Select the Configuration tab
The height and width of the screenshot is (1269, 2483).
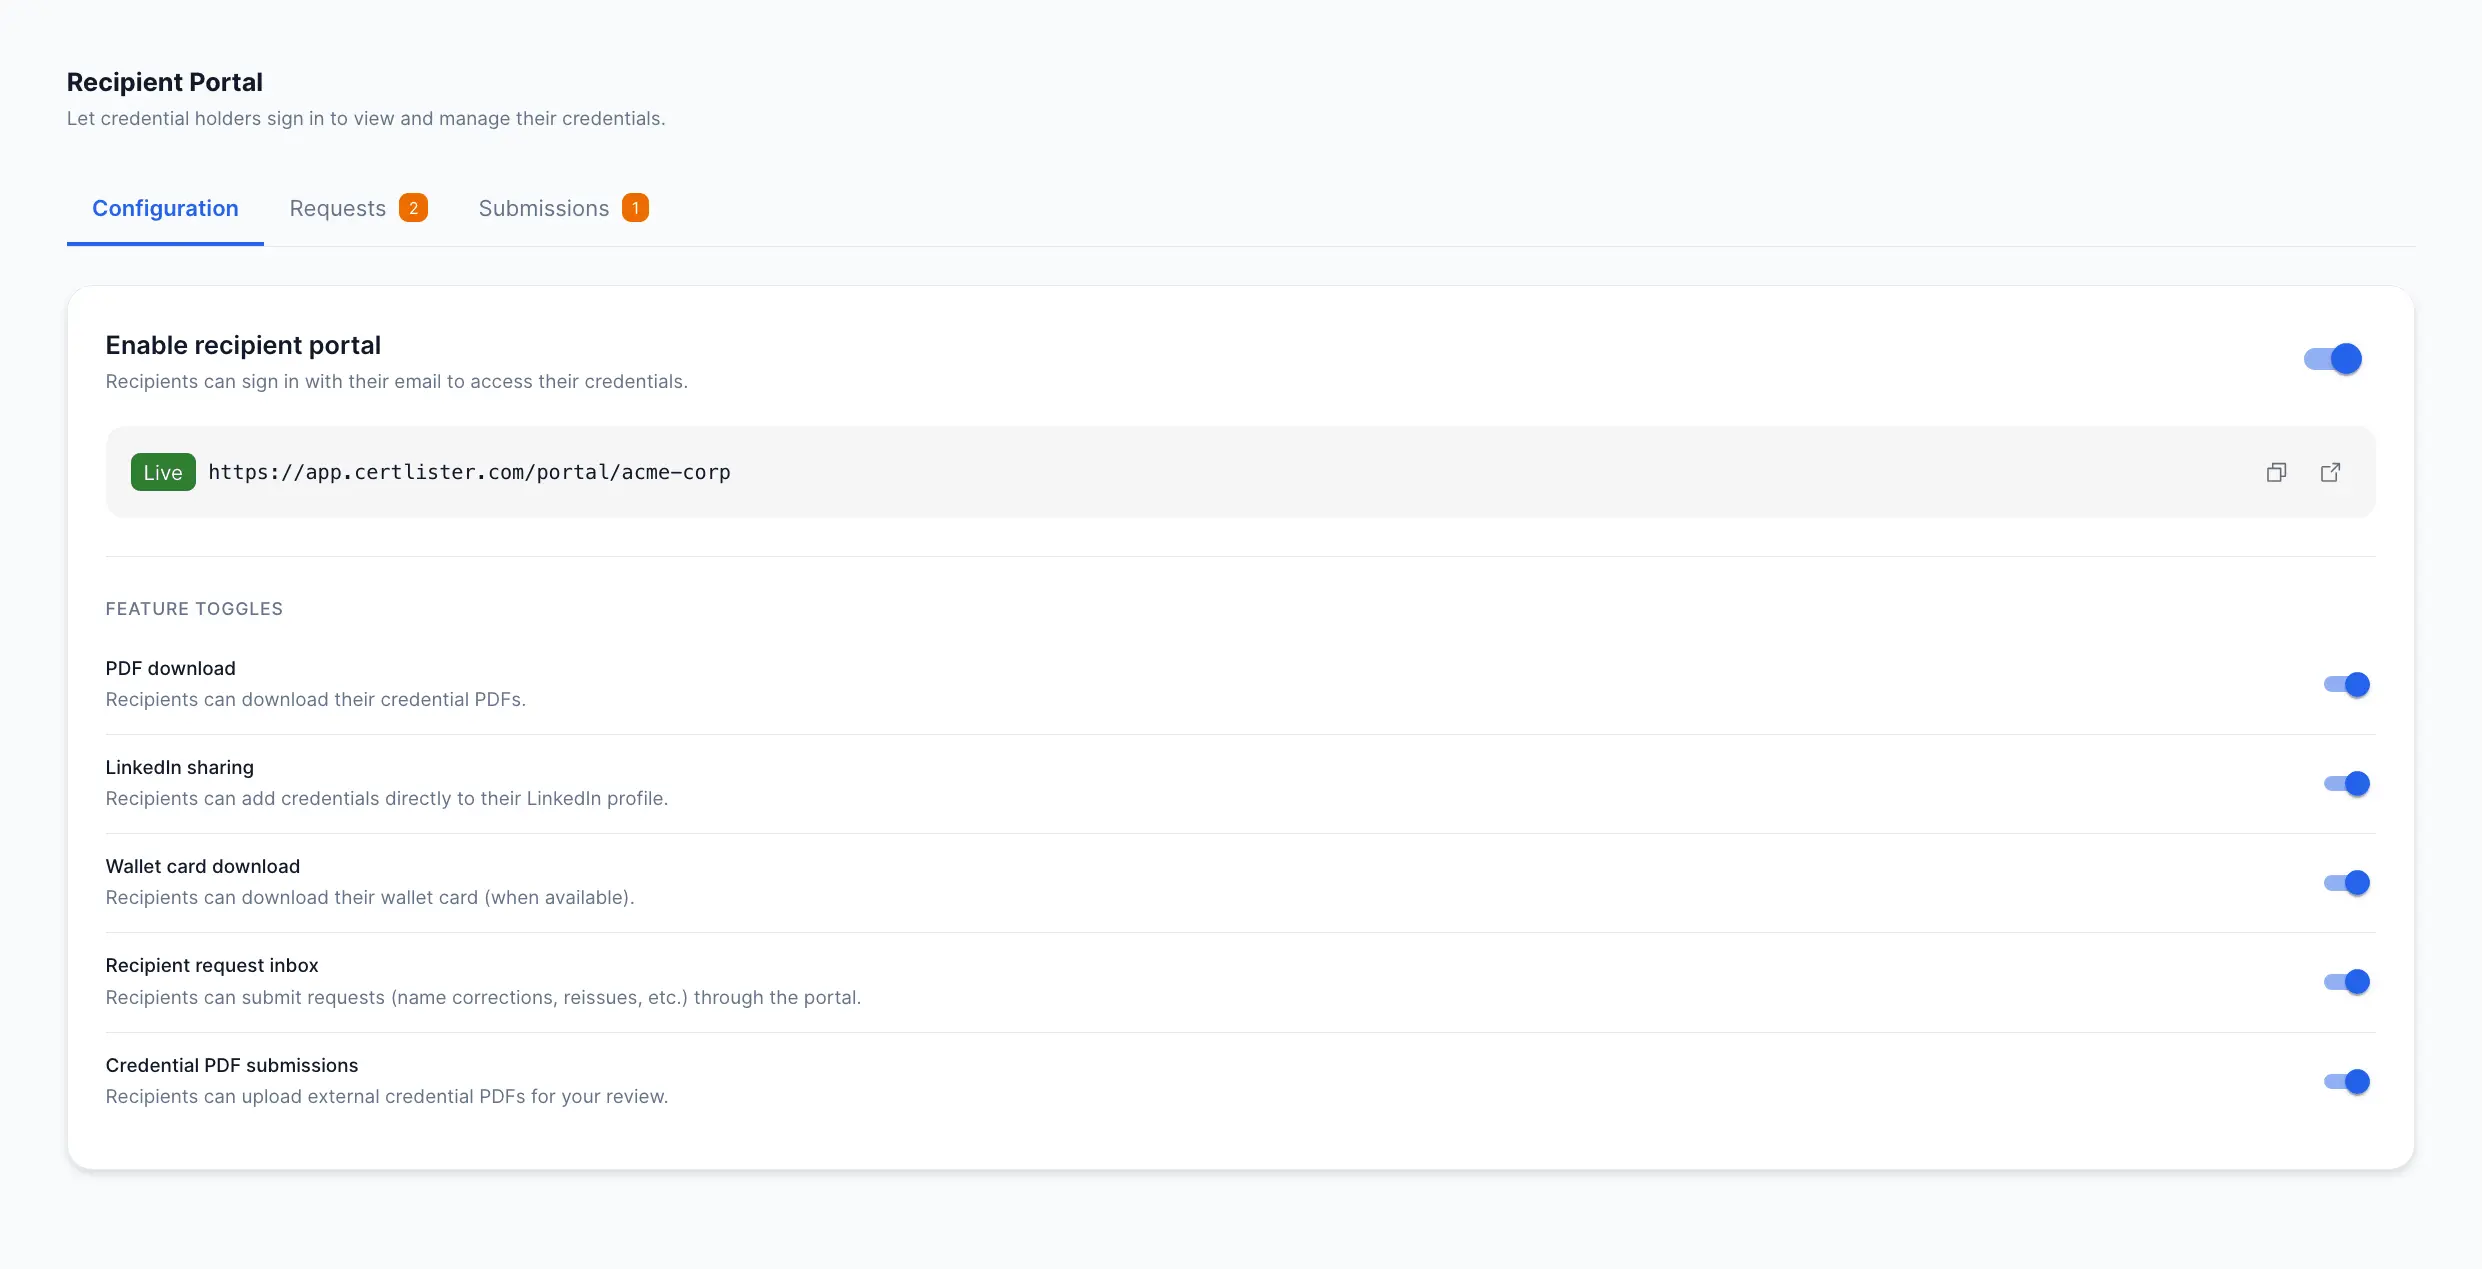[x=165, y=208]
